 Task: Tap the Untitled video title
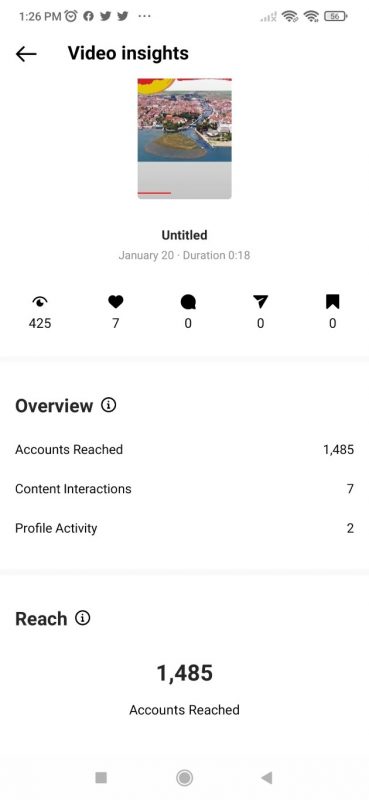184,235
